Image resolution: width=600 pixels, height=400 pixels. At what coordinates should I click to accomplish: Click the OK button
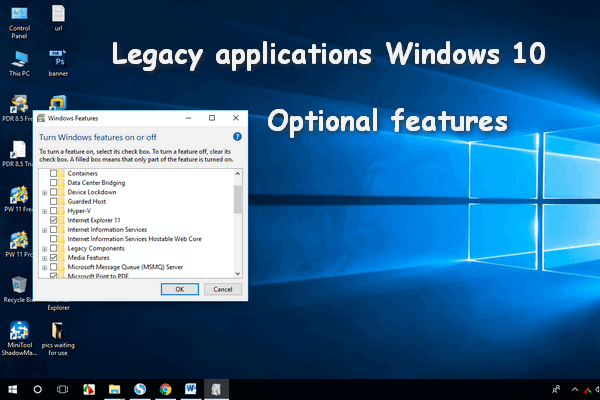point(180,289)
